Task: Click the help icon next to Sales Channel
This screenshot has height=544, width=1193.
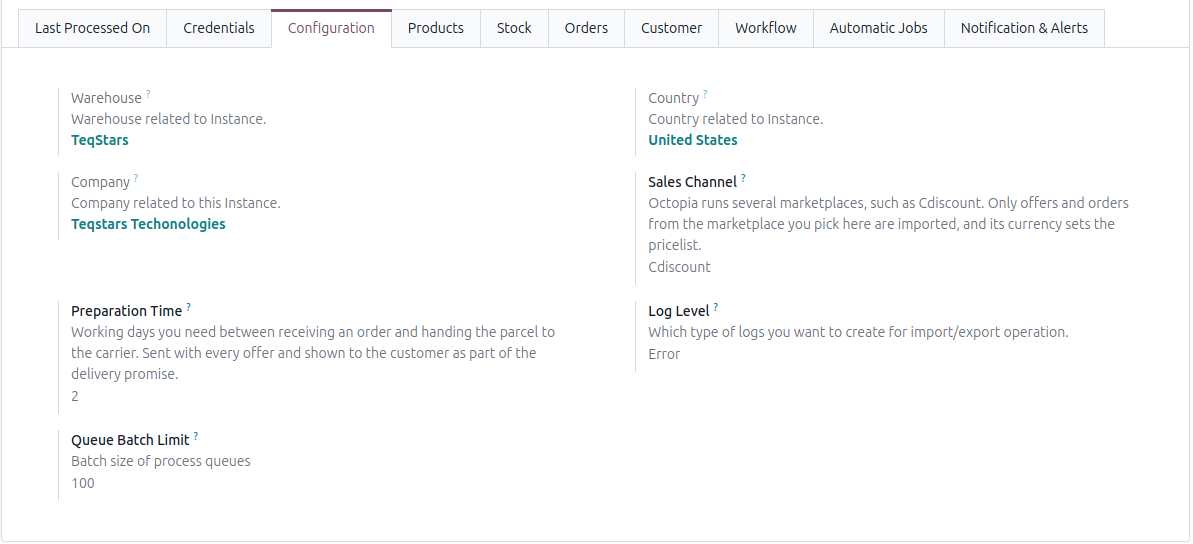Action: 743,177
